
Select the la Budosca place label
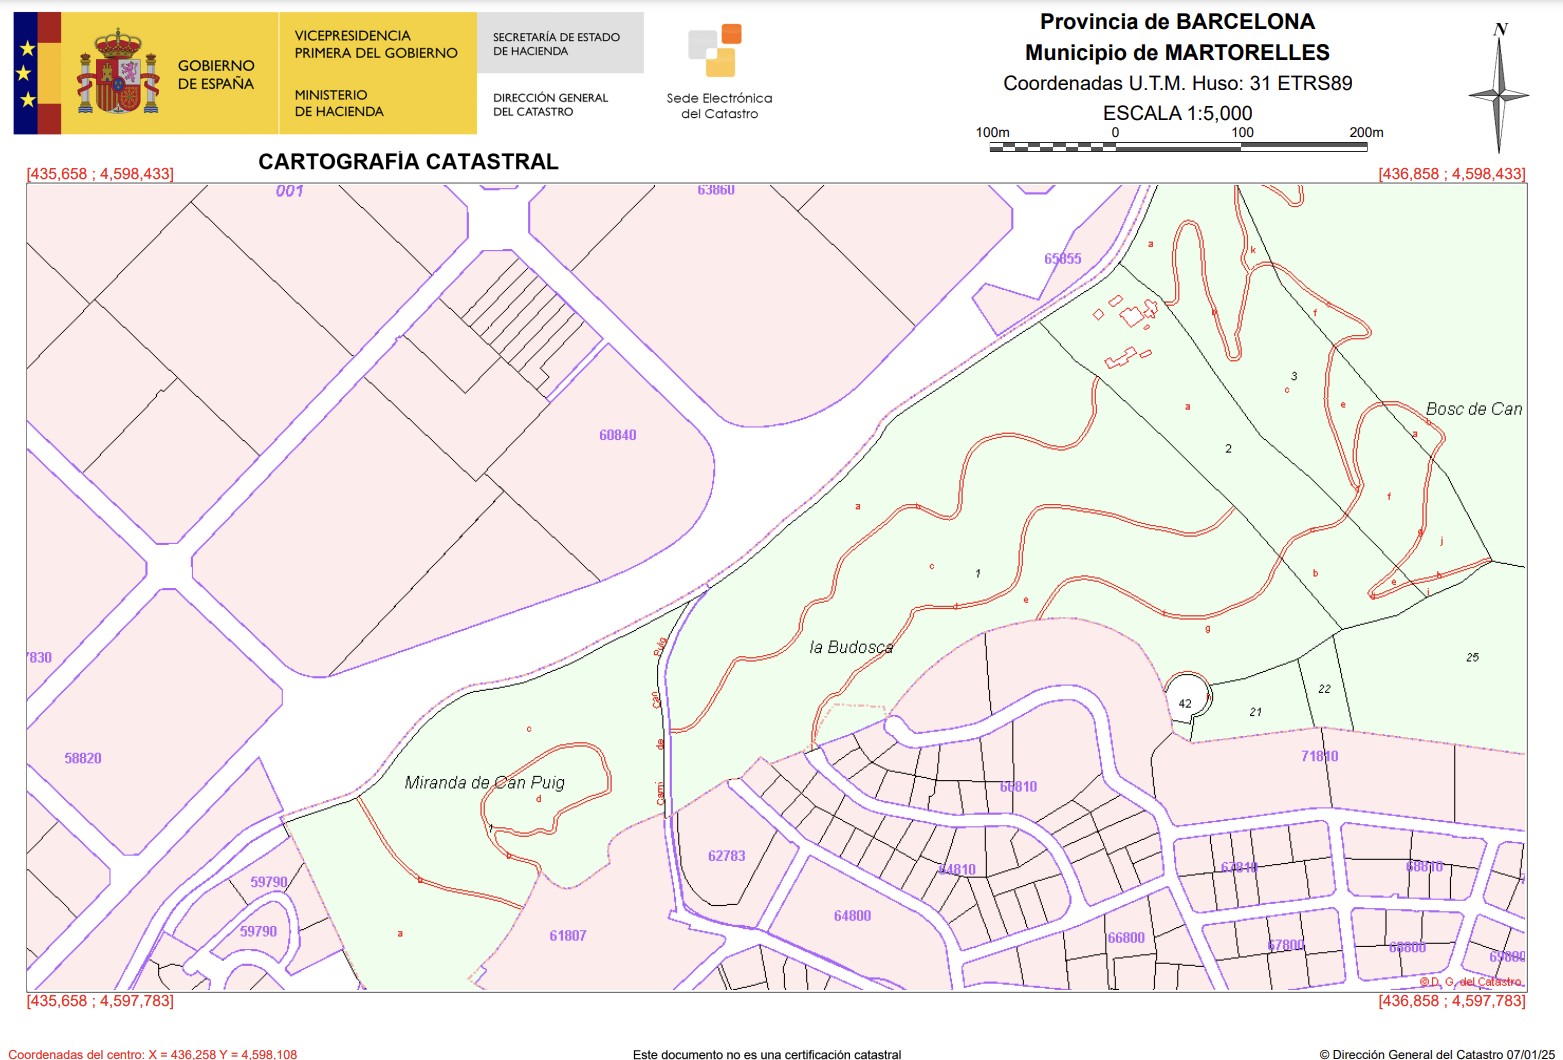click(x=851, y=647)
